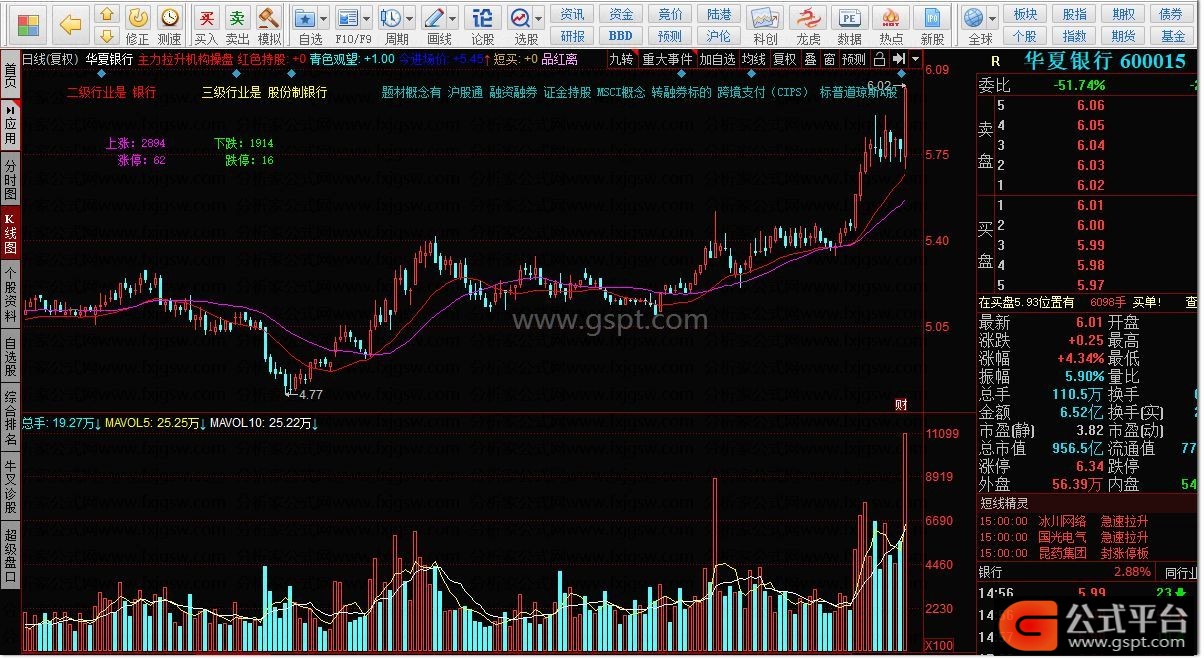This screenshot has width=1204, height=659.
Task: Click the 资金 capital flow button
Action: pos(622,14)
